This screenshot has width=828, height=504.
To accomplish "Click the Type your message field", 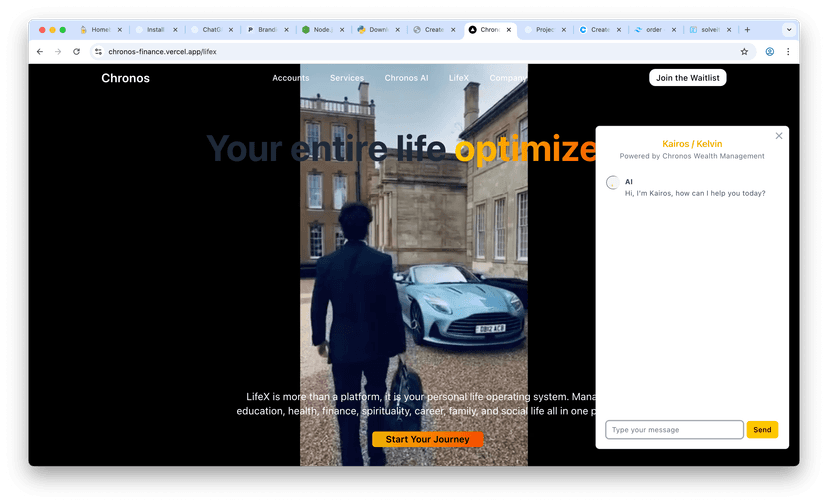I will pos(674,430).
